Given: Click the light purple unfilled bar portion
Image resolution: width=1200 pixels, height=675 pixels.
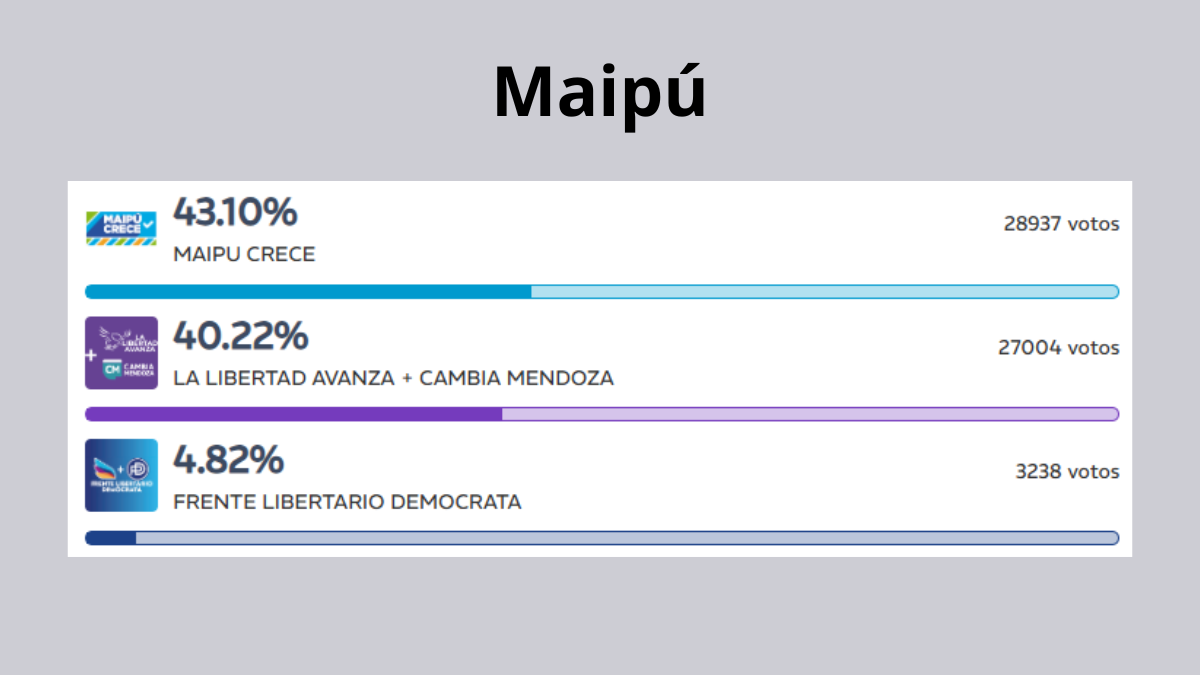Looking at the screenshot, I should [x=809, y=414].
